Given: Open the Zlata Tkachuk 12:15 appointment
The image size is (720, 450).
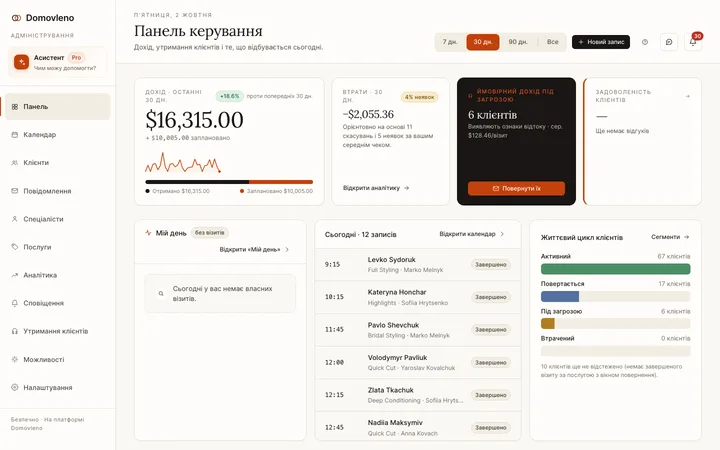Looking at the screenshot, I should pos(418,395).
